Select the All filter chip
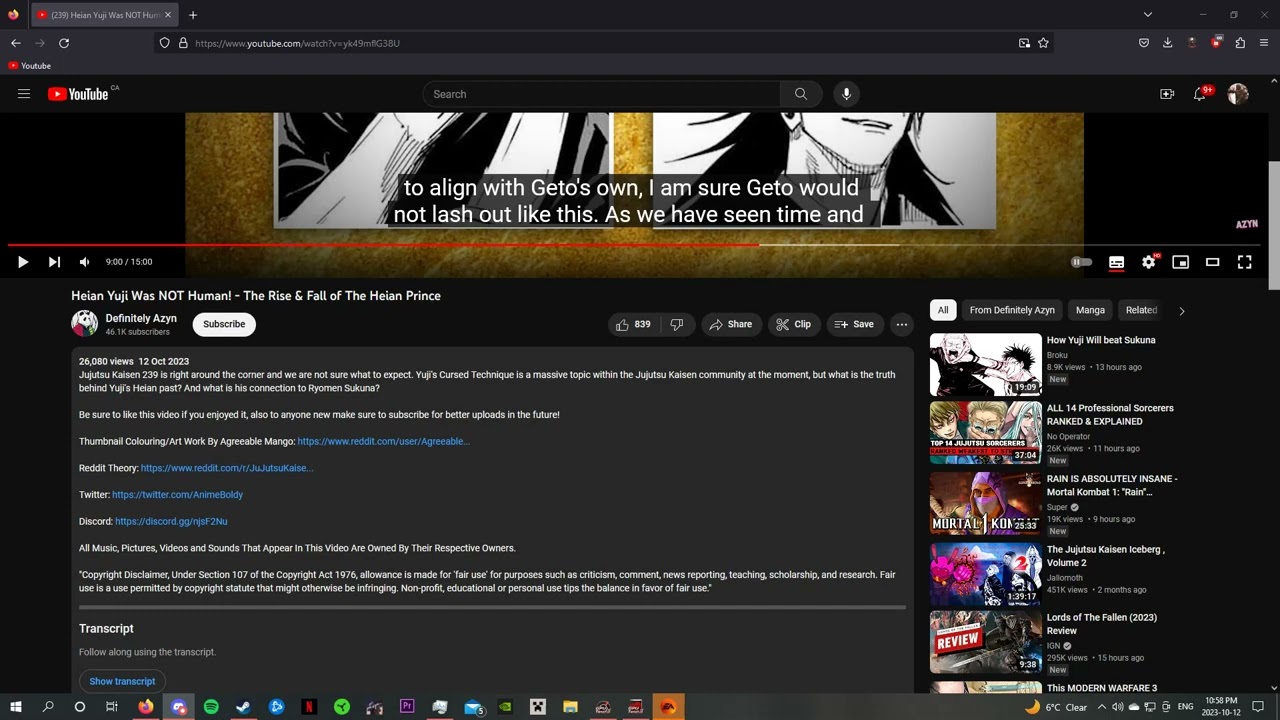Screen dimensions: 1280x720 [x=943, y=310]
